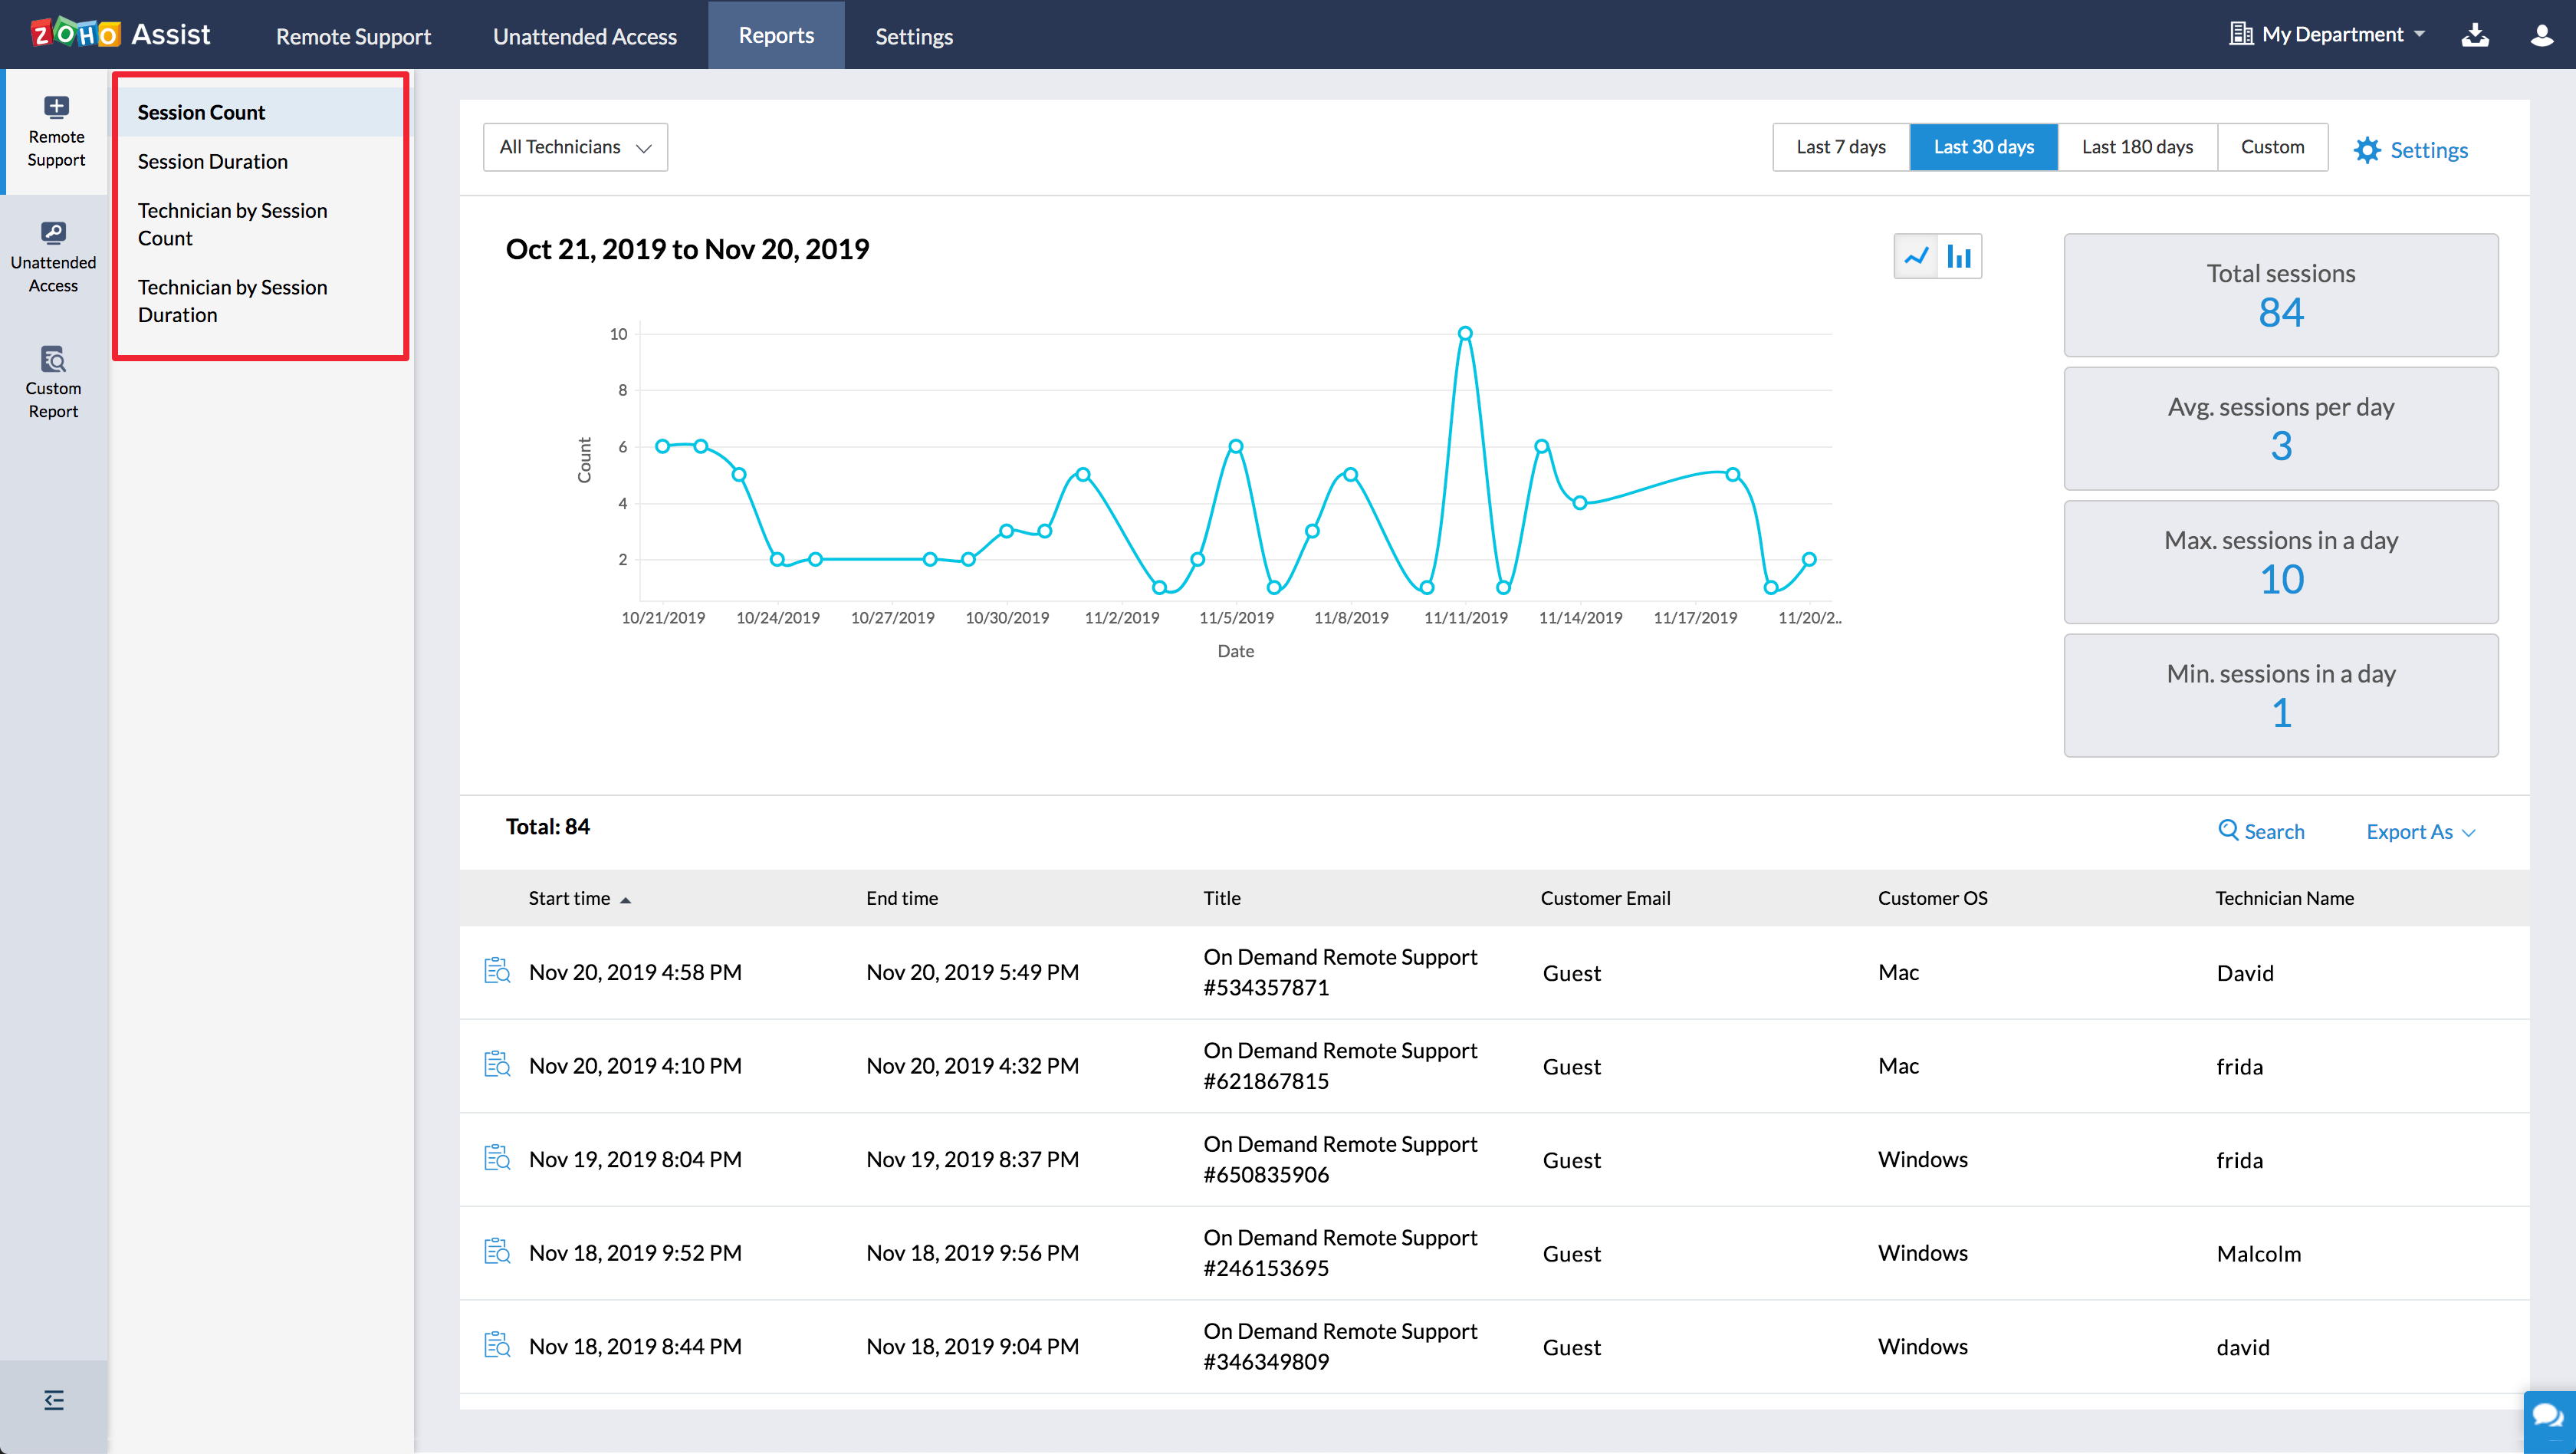
Task: Open Unattended Access sidebar icon
Action: point(53,257)
